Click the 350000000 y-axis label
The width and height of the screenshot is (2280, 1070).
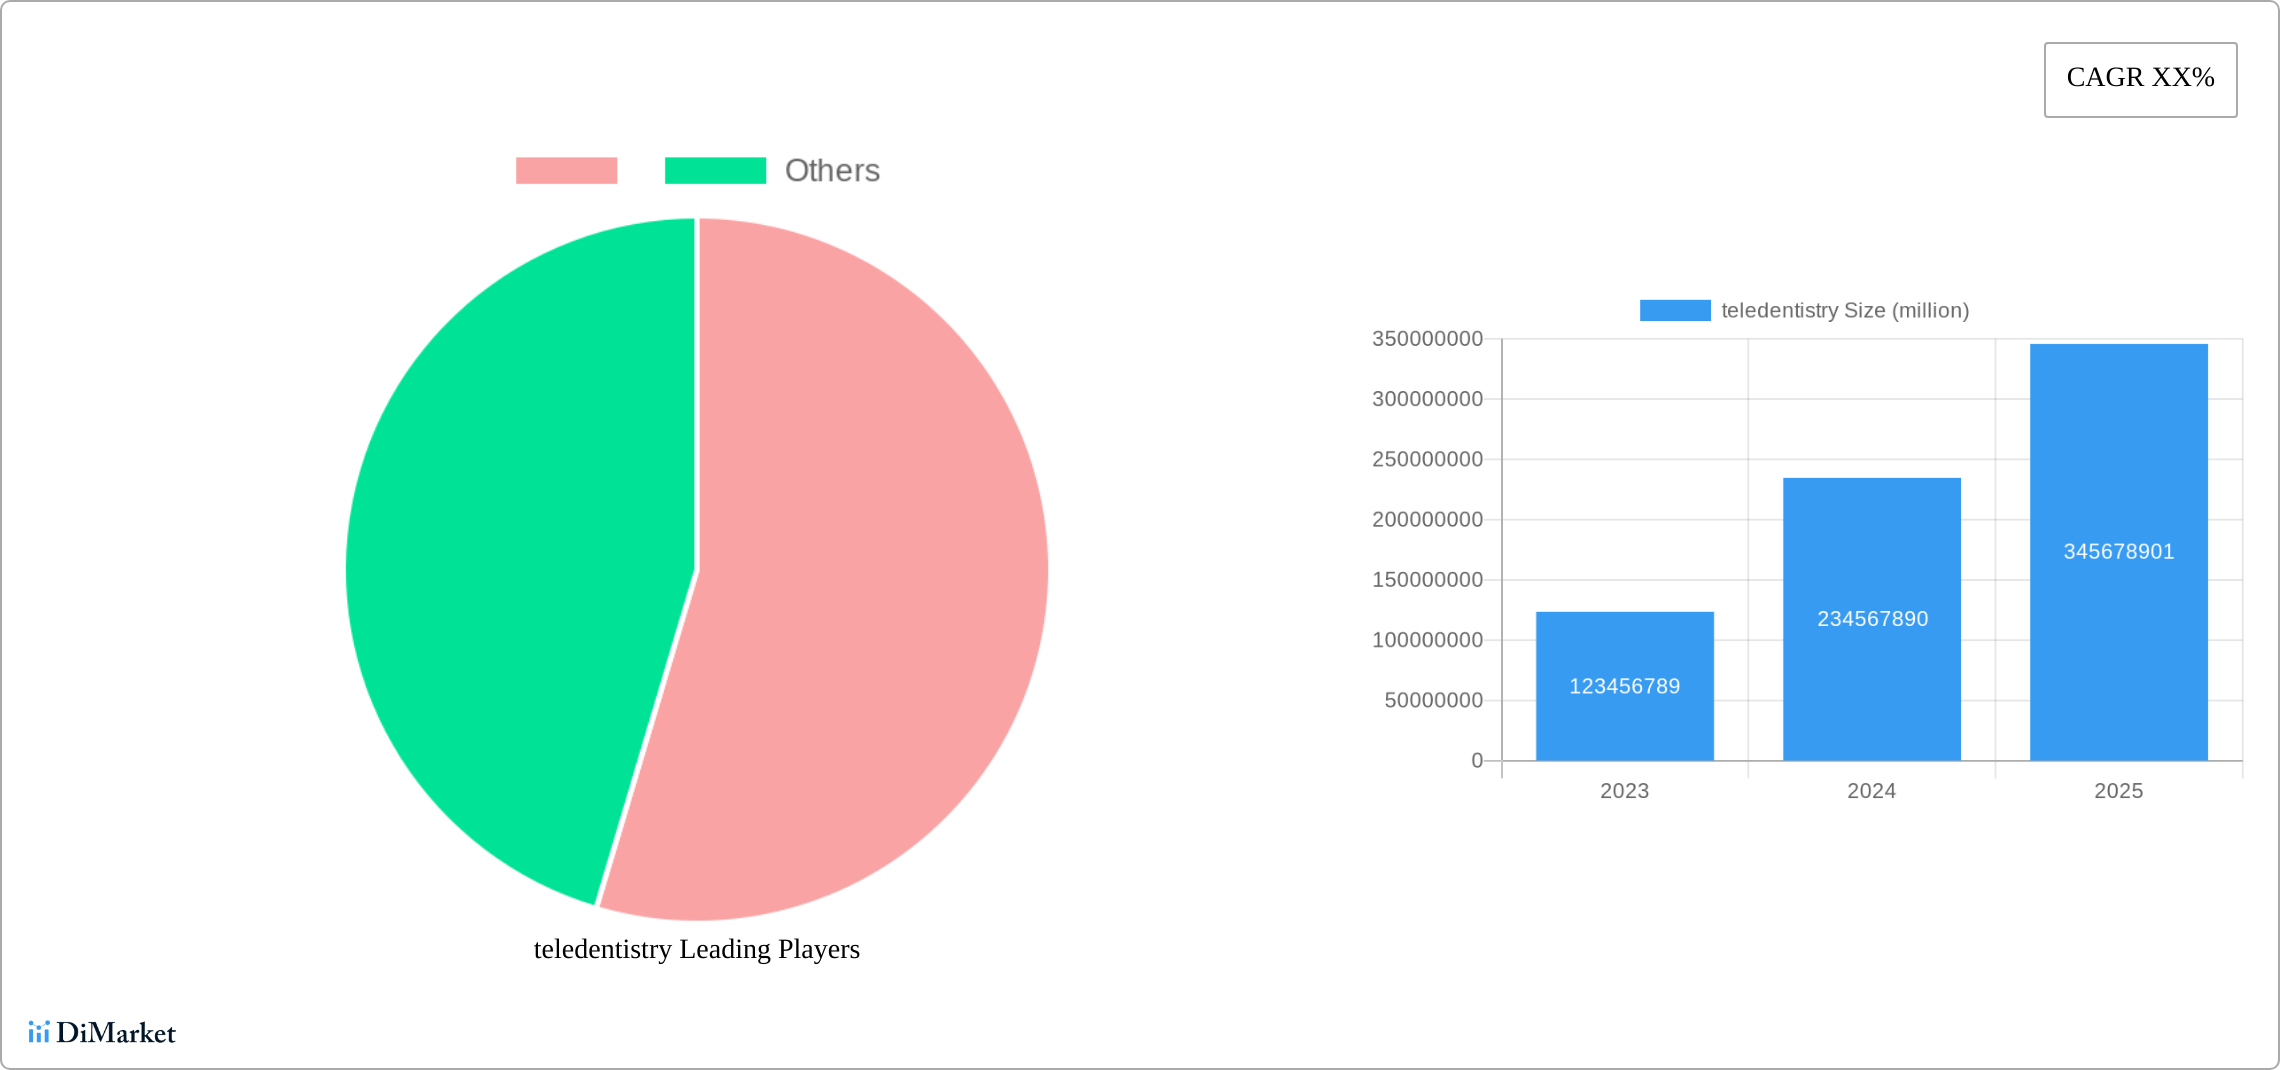coord(1427,339)
